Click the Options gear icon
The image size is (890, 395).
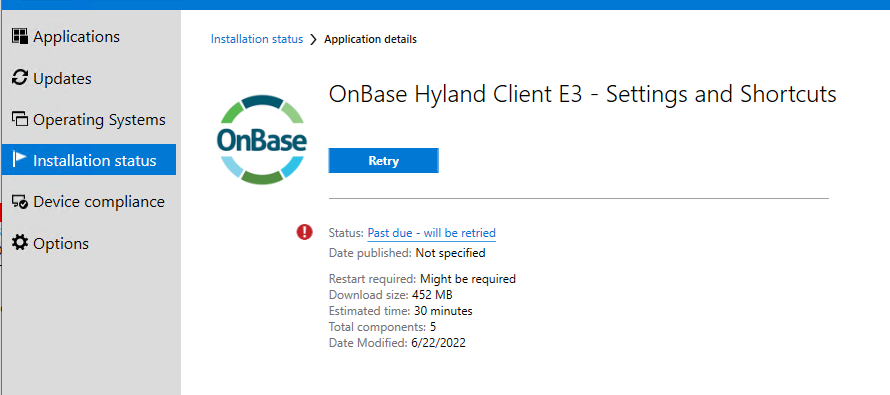coord(20,243)
